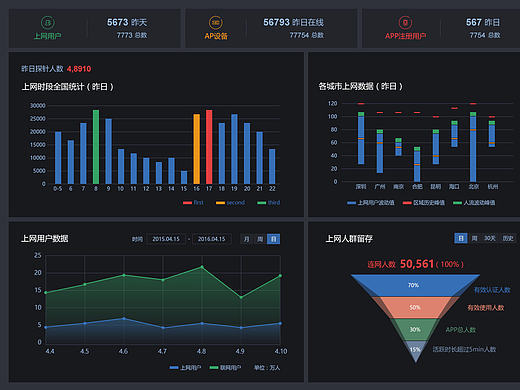
Task: Click the 56793 昨日在线 statistic
Action: 293,22
